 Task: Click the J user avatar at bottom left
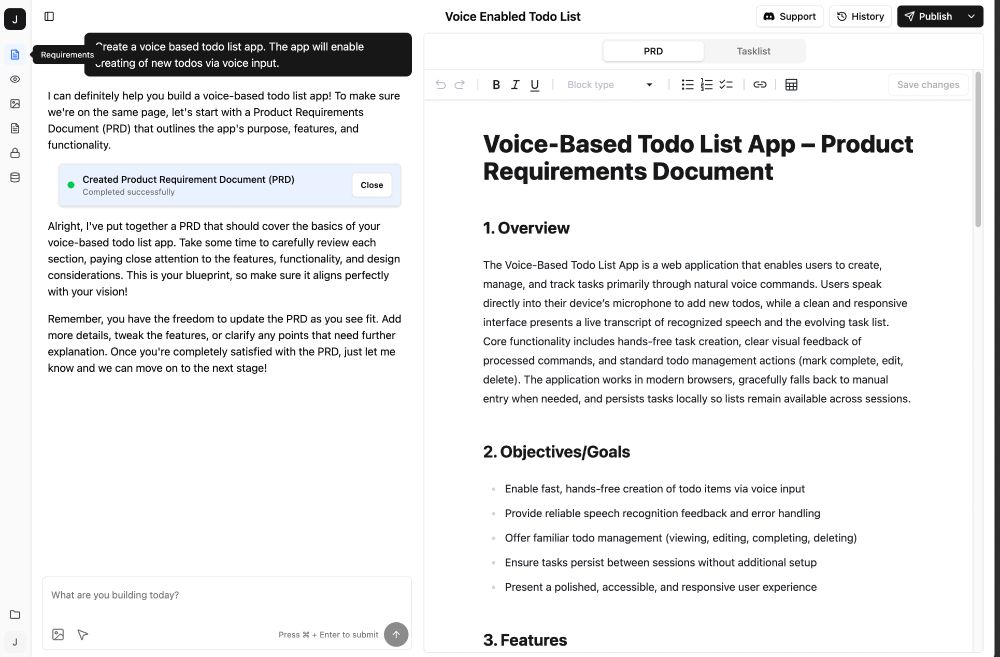[x=15, y=642]
